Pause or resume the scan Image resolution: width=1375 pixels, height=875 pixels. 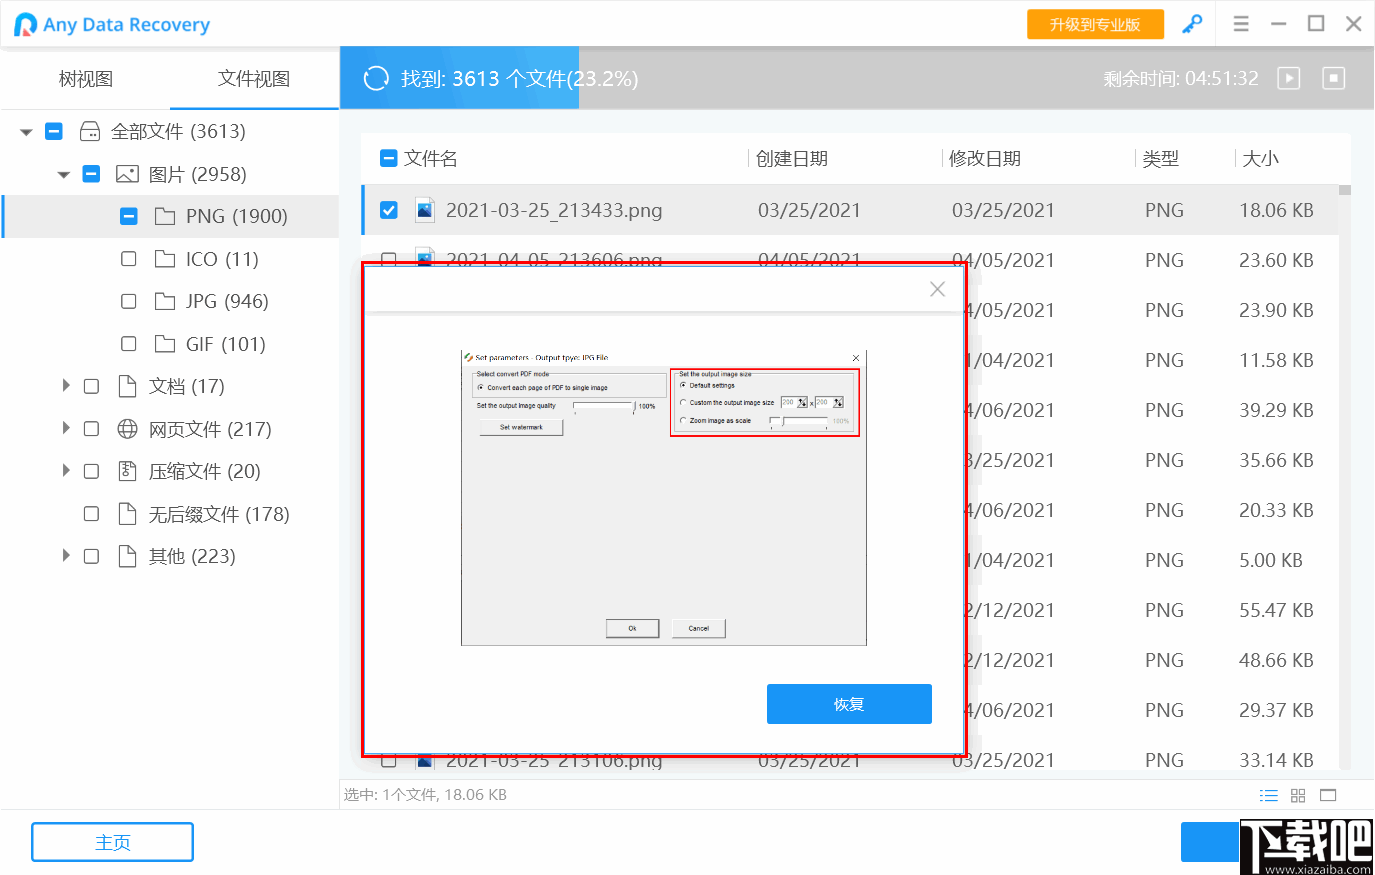coord(1289,78)
